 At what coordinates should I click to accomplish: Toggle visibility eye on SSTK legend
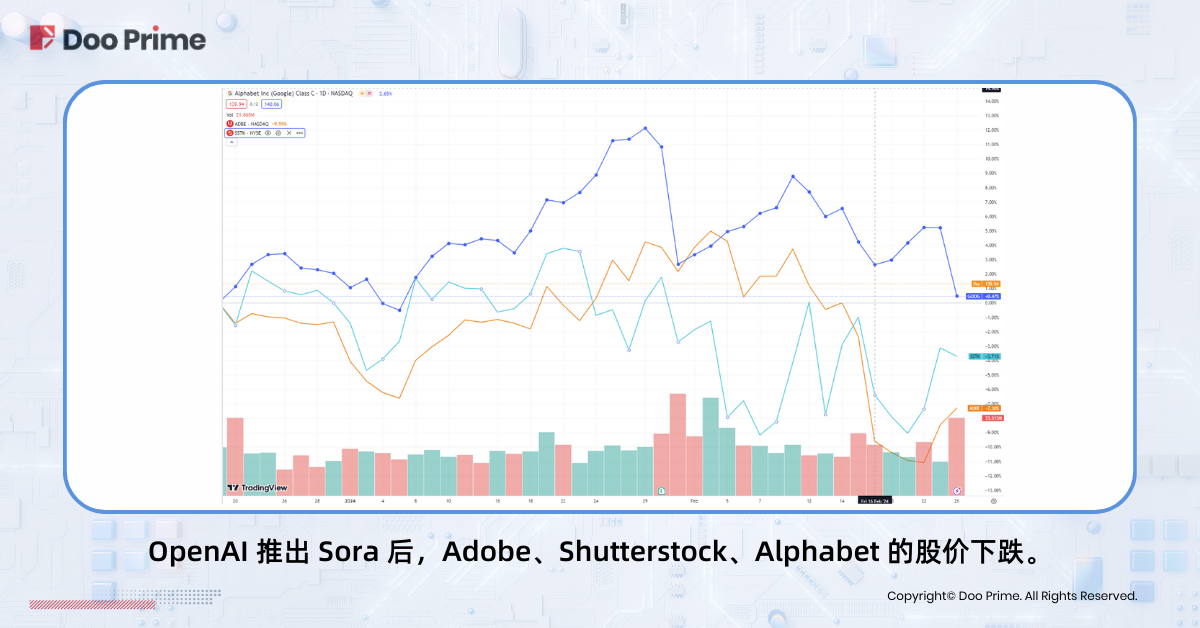tap(267, 132)
